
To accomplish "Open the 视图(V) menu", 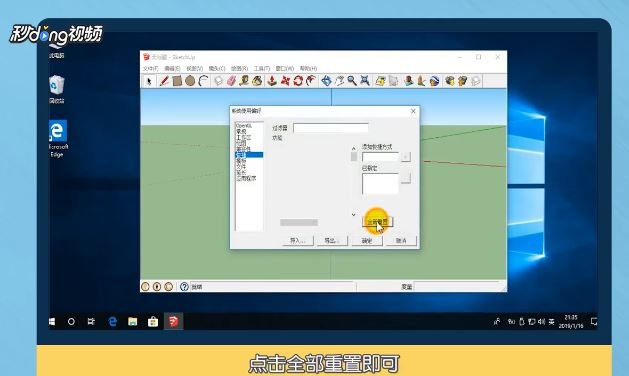I will 195,69.
